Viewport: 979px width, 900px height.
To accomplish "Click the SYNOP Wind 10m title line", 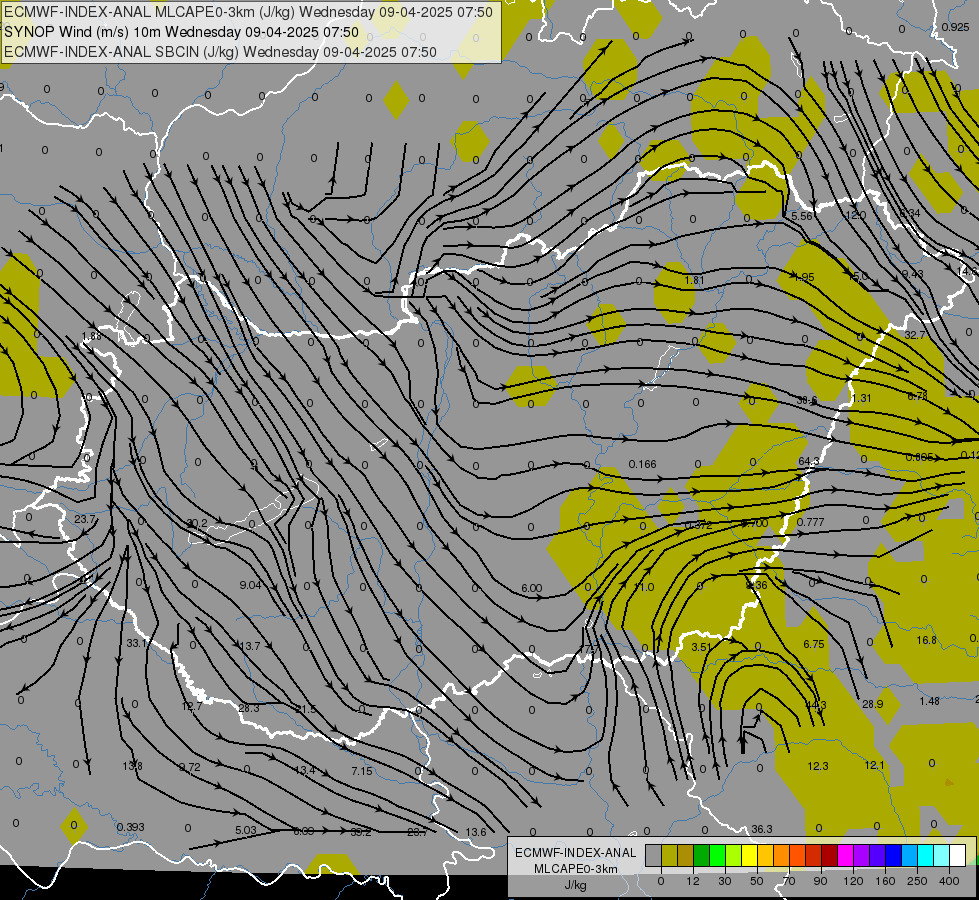I will click(182, 32).
